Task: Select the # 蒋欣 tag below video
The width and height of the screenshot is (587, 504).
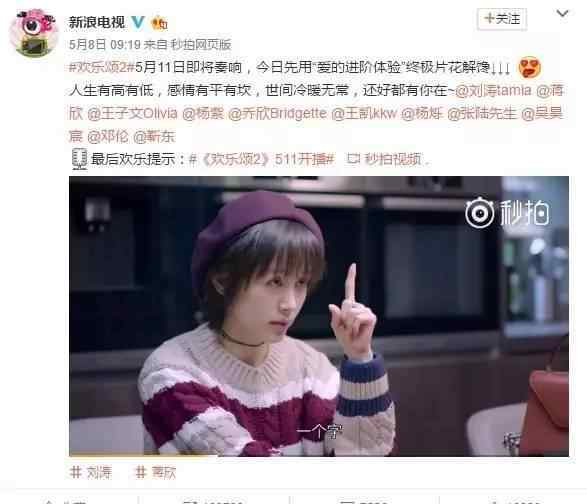Action: click(155, 472)
